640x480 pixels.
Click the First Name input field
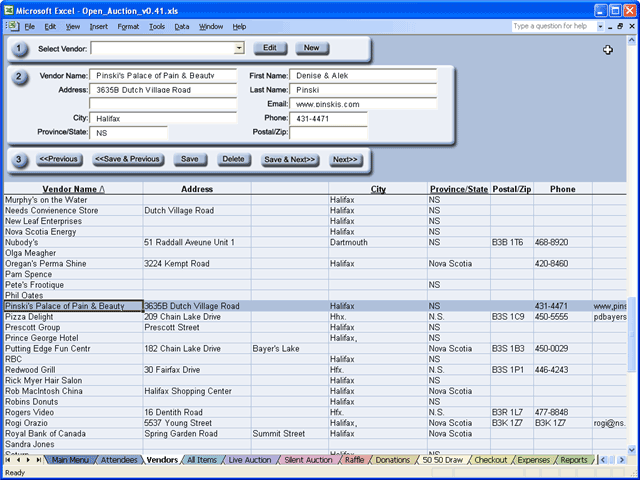pyautogui.click(x=363, y=76)
